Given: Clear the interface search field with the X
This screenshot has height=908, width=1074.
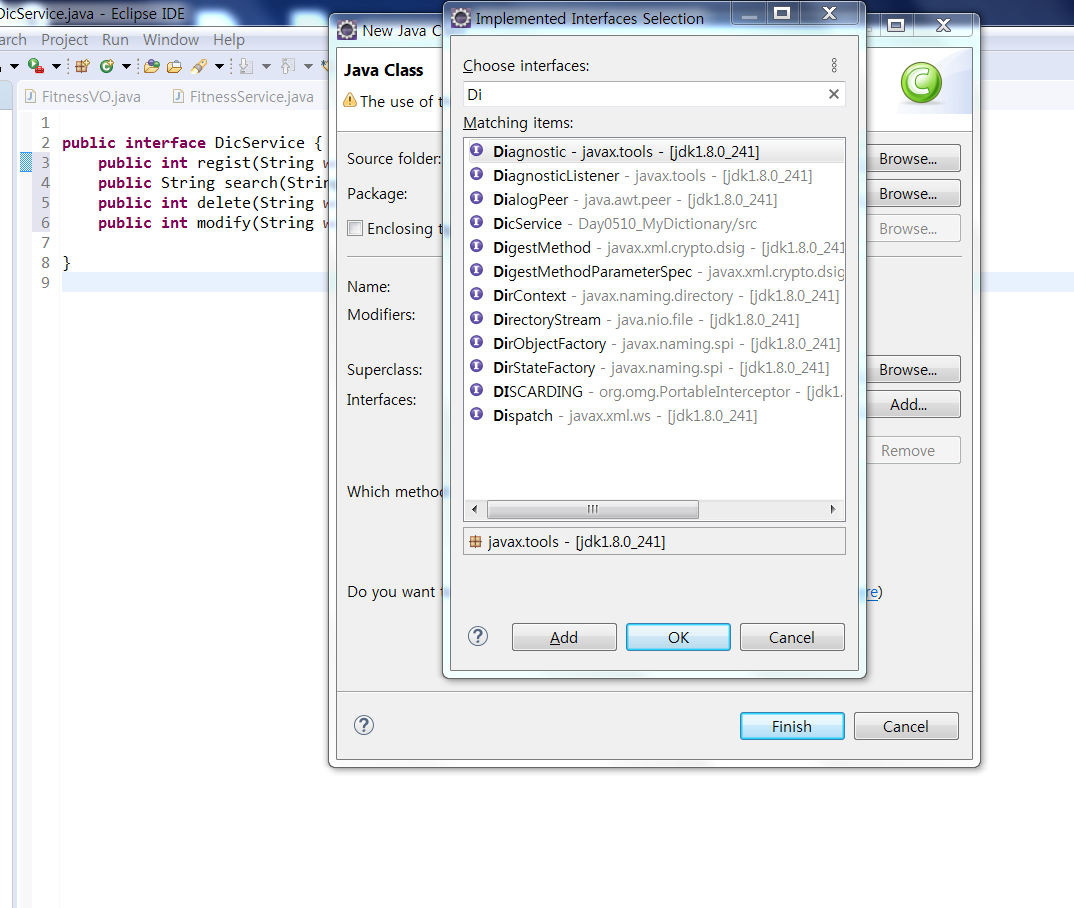Looking at the screenshot, I should 834,94.
